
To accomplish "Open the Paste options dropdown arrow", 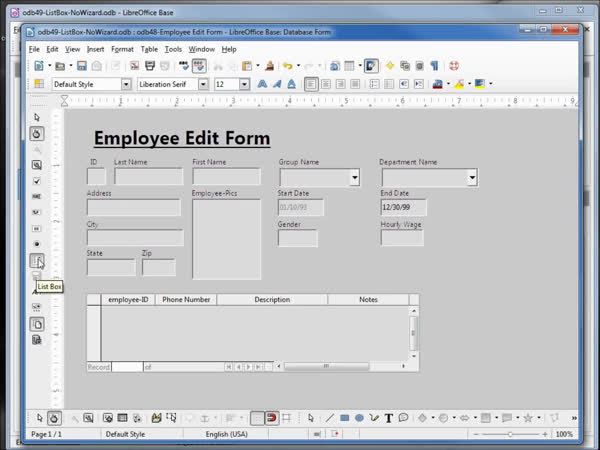I will [258, 66].
